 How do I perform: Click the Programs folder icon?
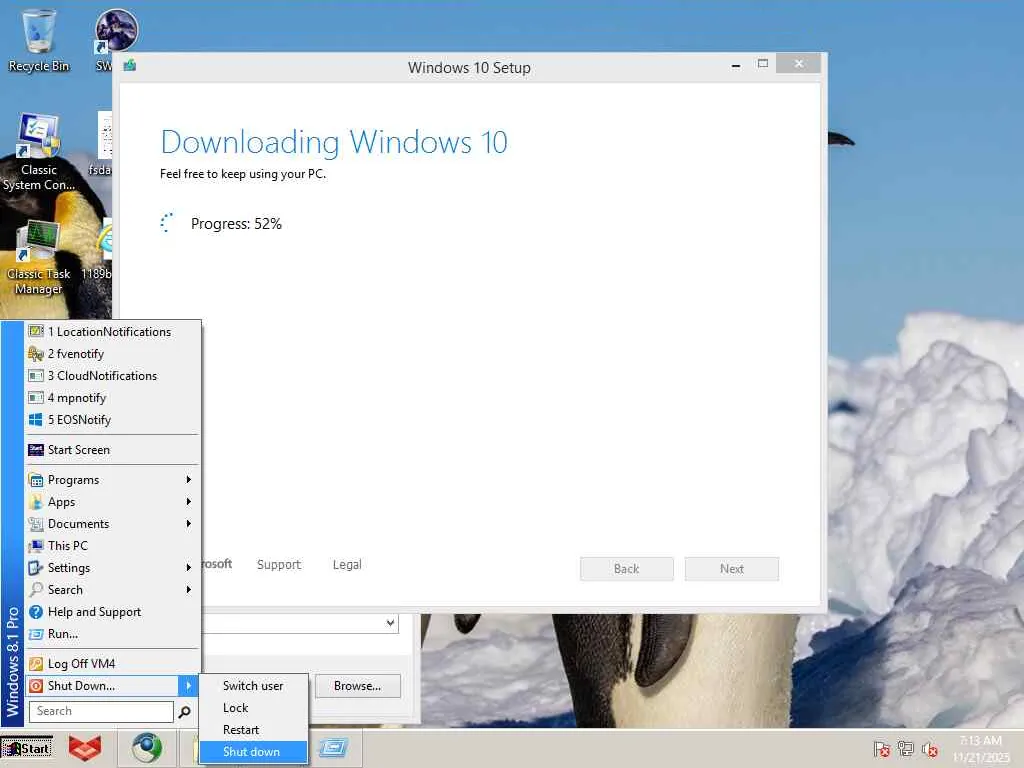click(x=36, y=480)
